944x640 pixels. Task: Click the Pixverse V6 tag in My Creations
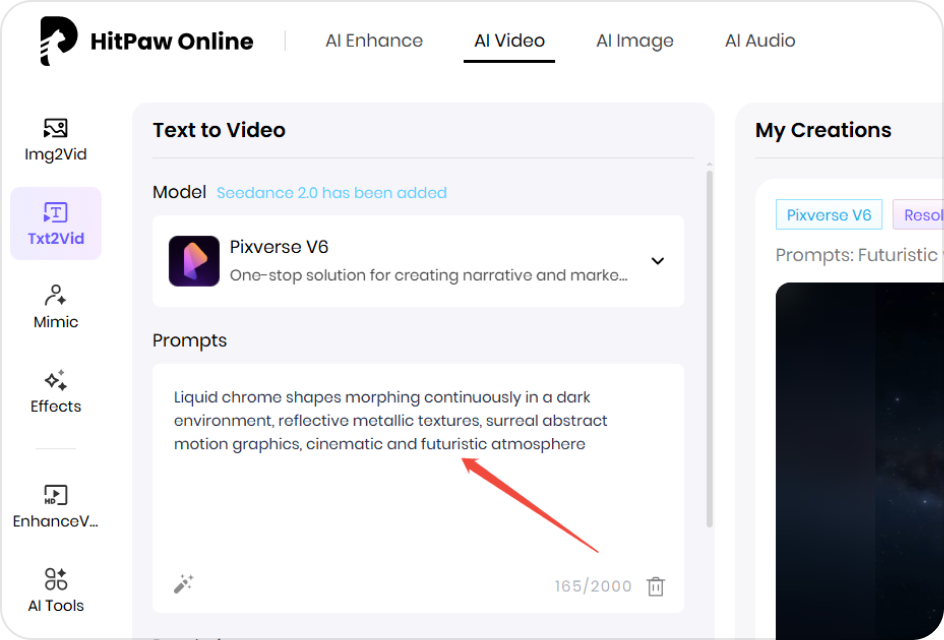coord(829,215)
